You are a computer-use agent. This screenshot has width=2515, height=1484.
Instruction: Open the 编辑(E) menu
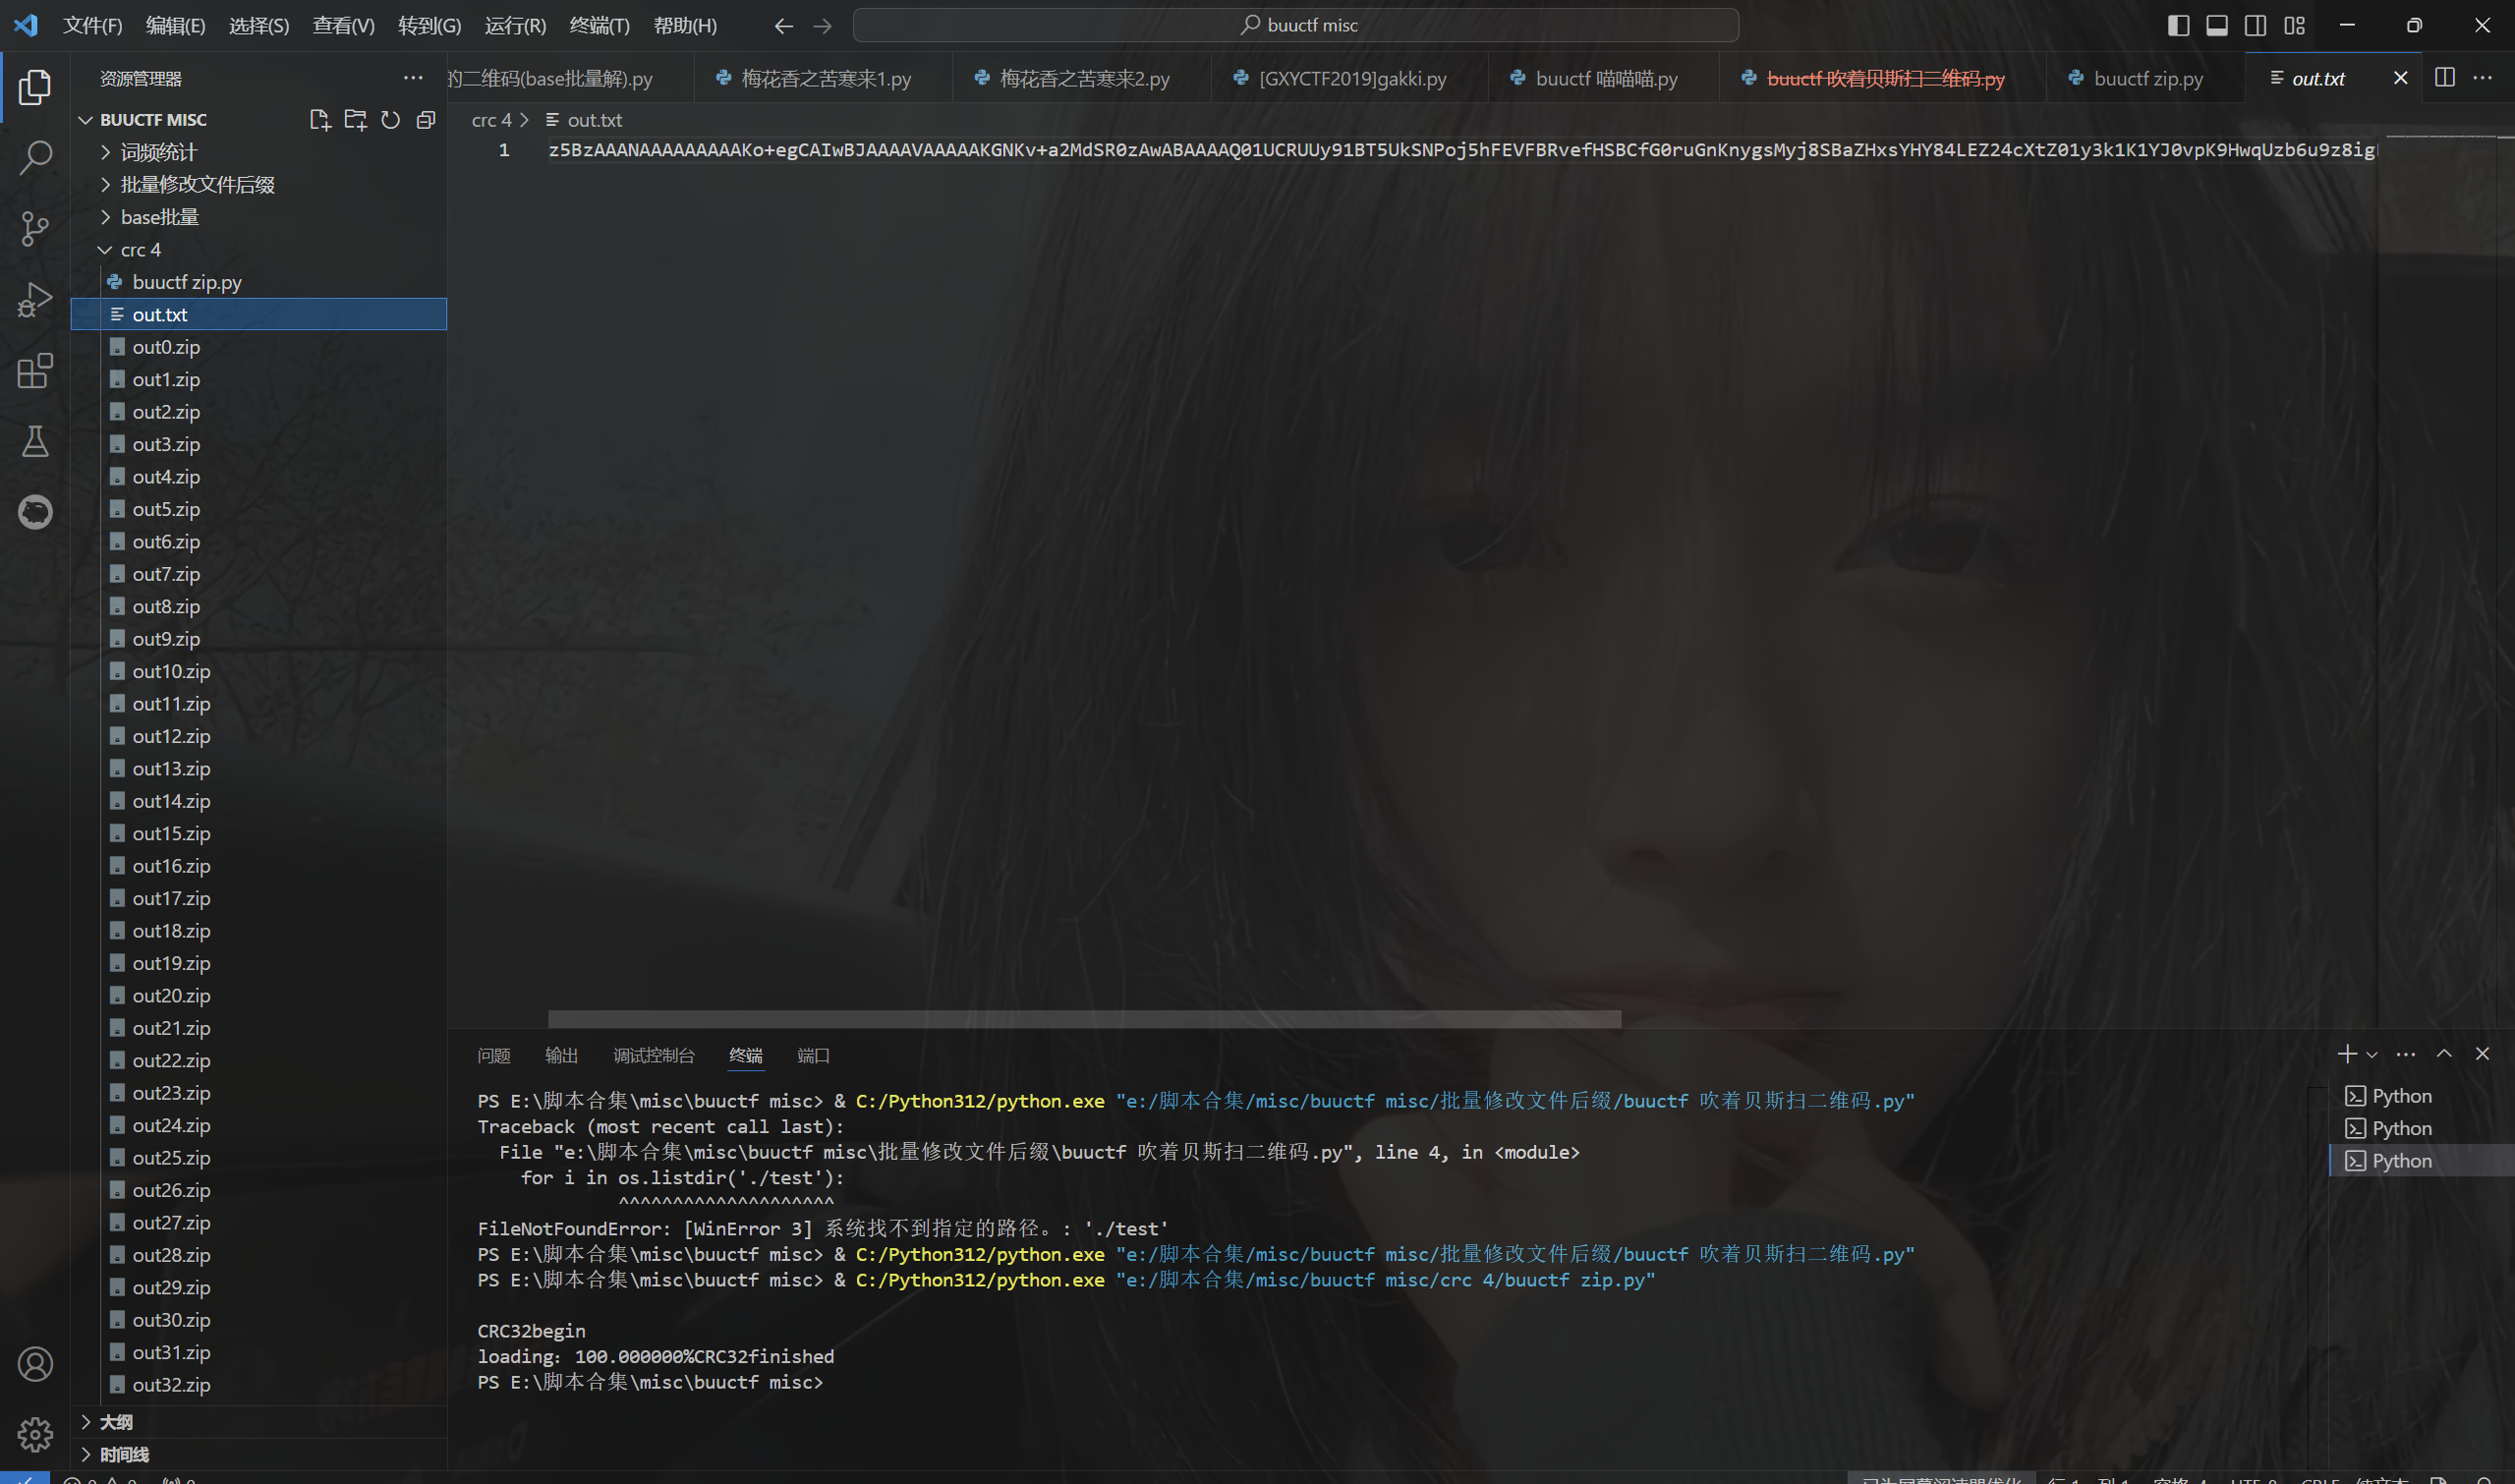click(175, 26)
